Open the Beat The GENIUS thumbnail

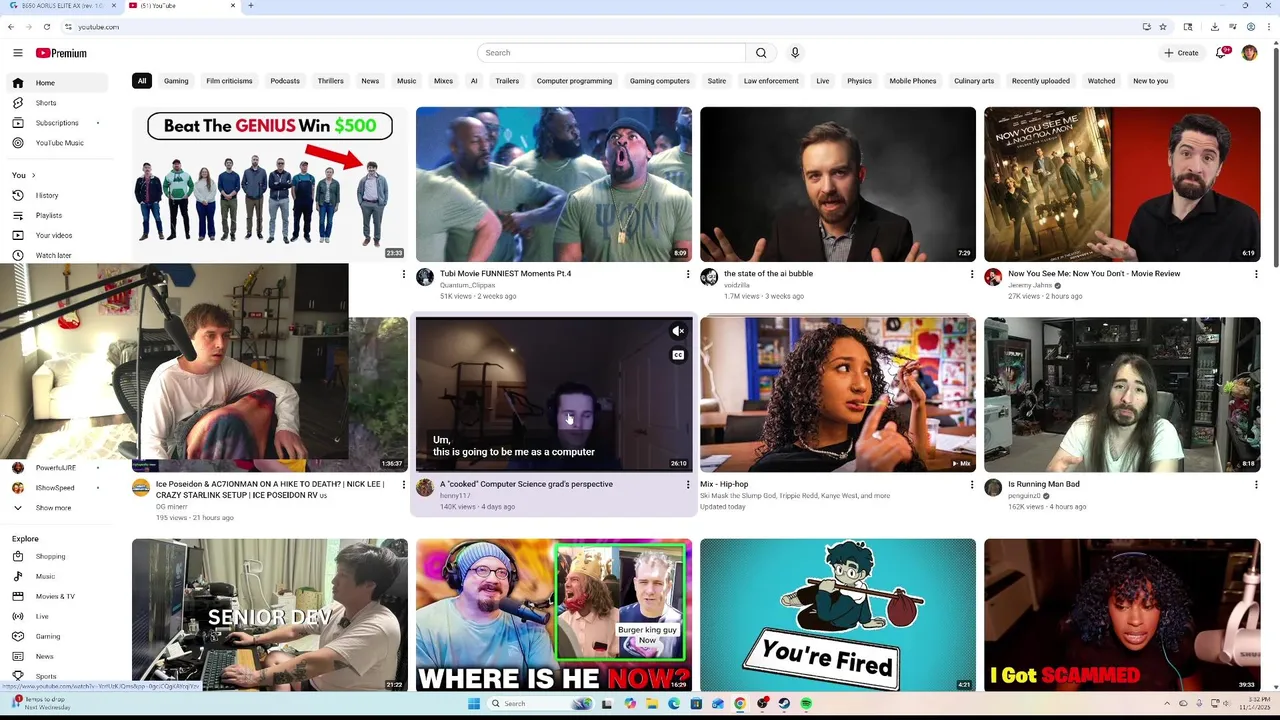[270, 184]
